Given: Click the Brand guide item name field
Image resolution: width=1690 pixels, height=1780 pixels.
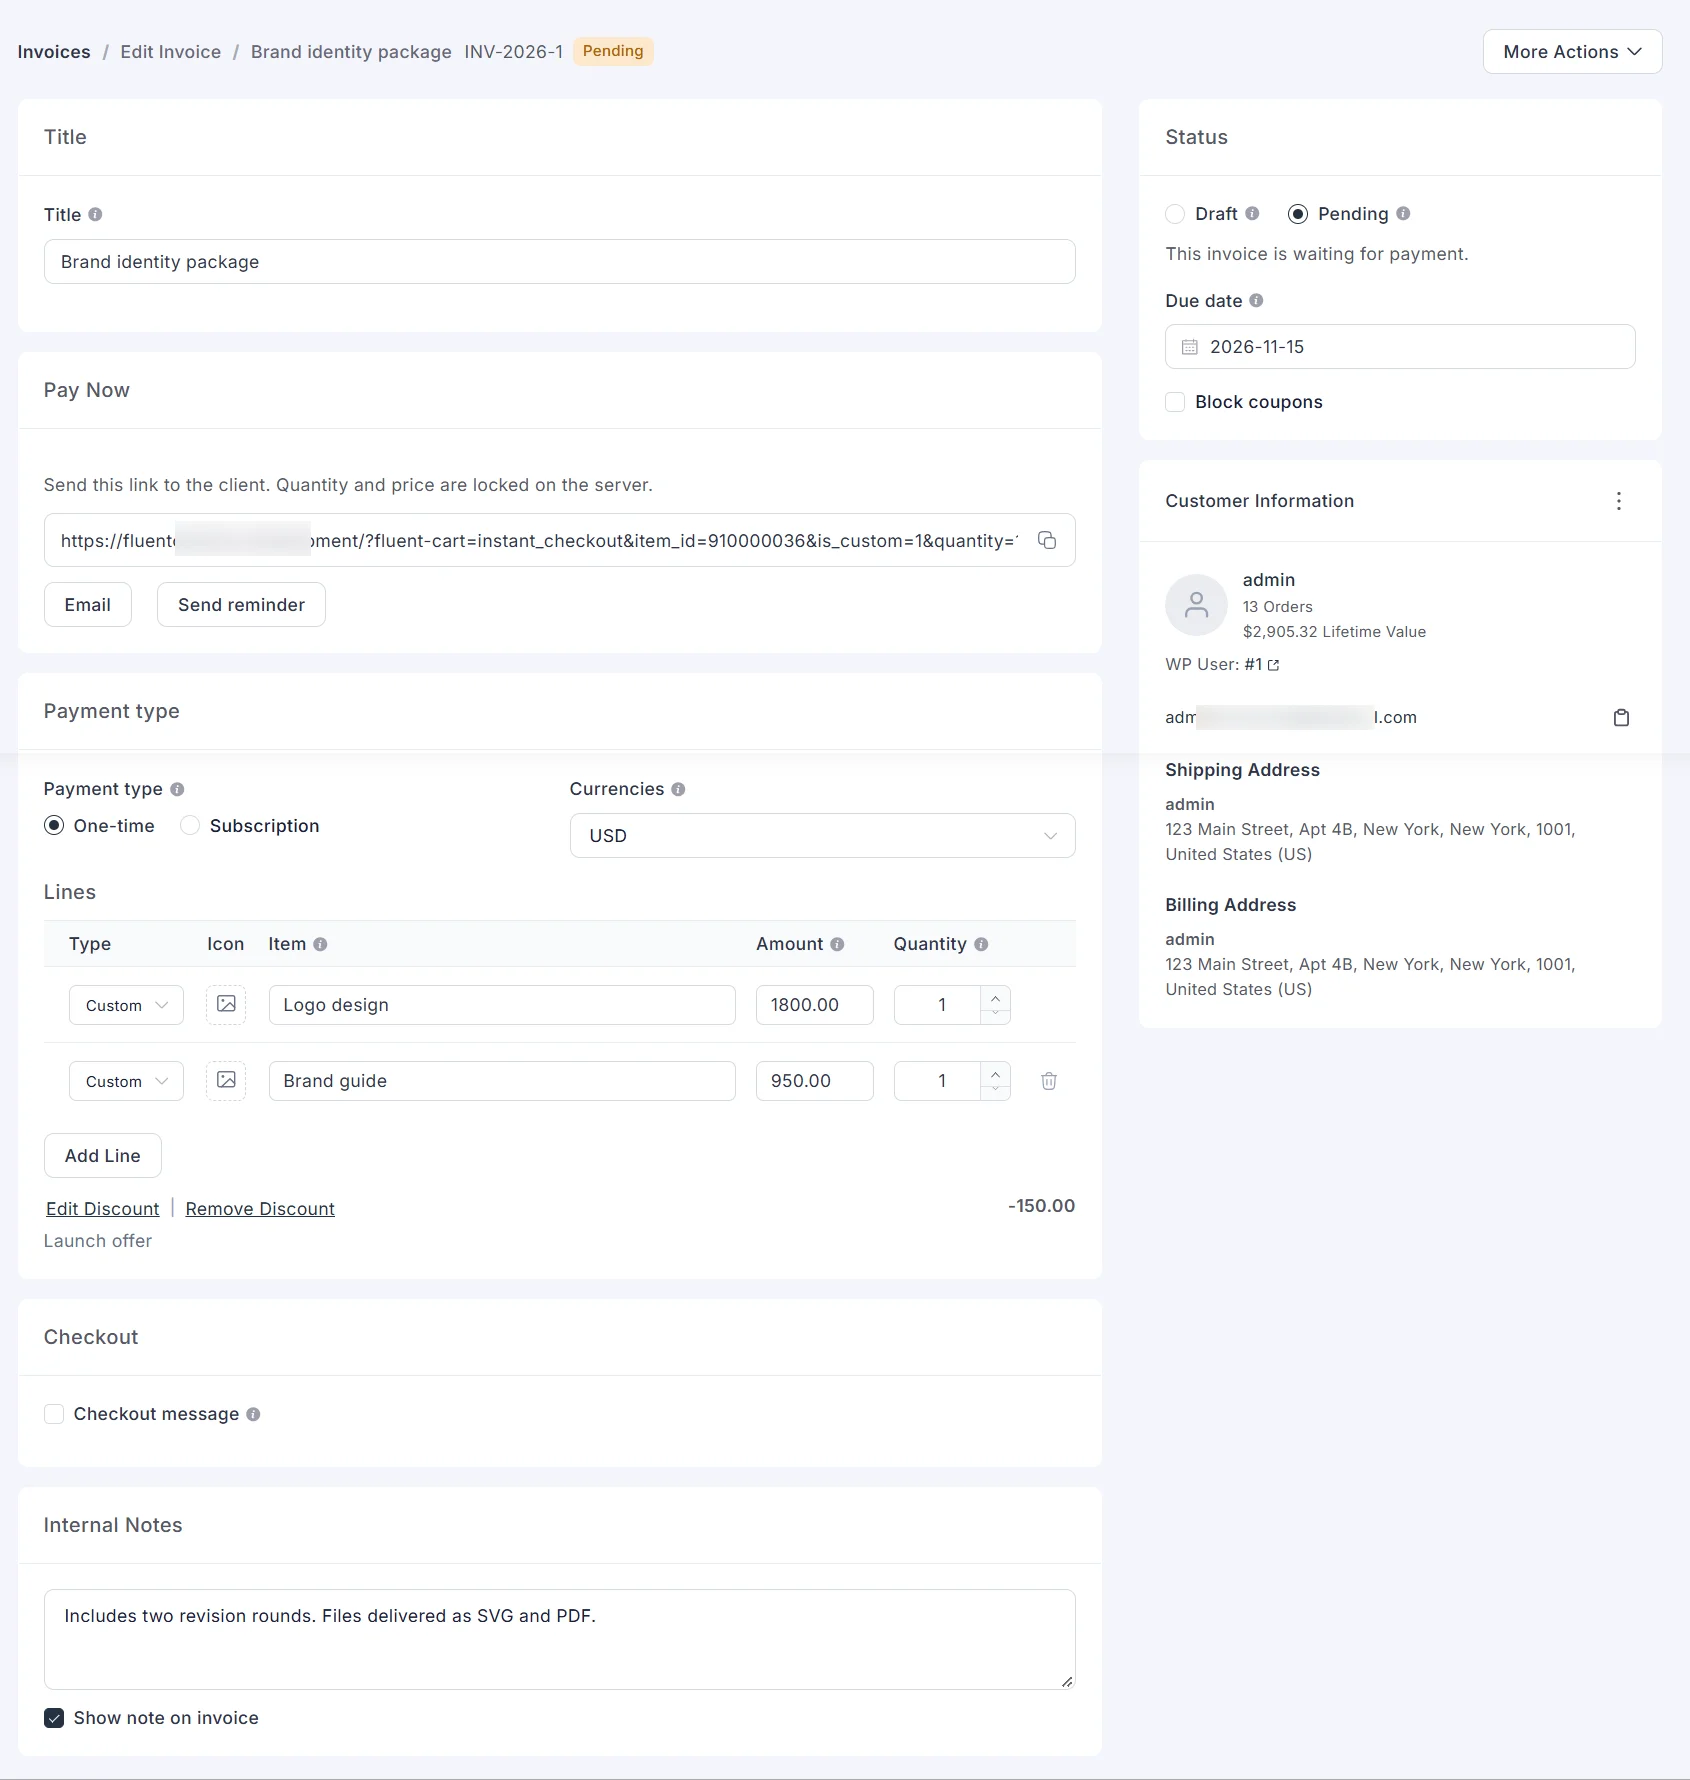Looking at the screenshot, I should pyautogui.click(x=502, y=1081).
